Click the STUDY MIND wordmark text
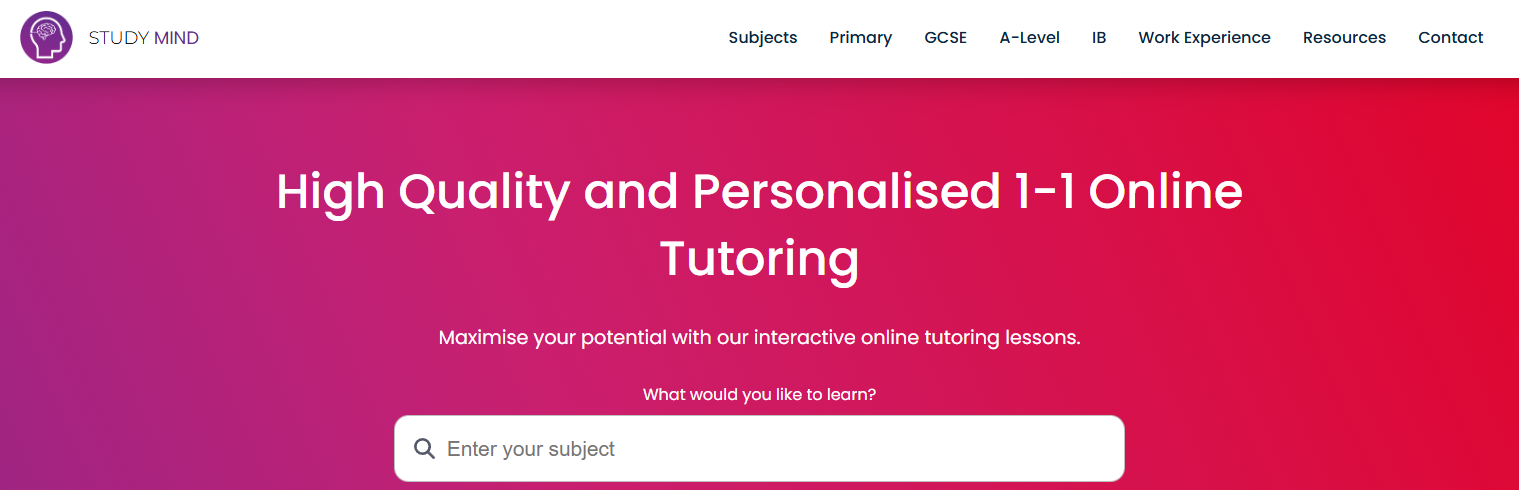The image size is (1519, 490). click(x=144, y=38)
